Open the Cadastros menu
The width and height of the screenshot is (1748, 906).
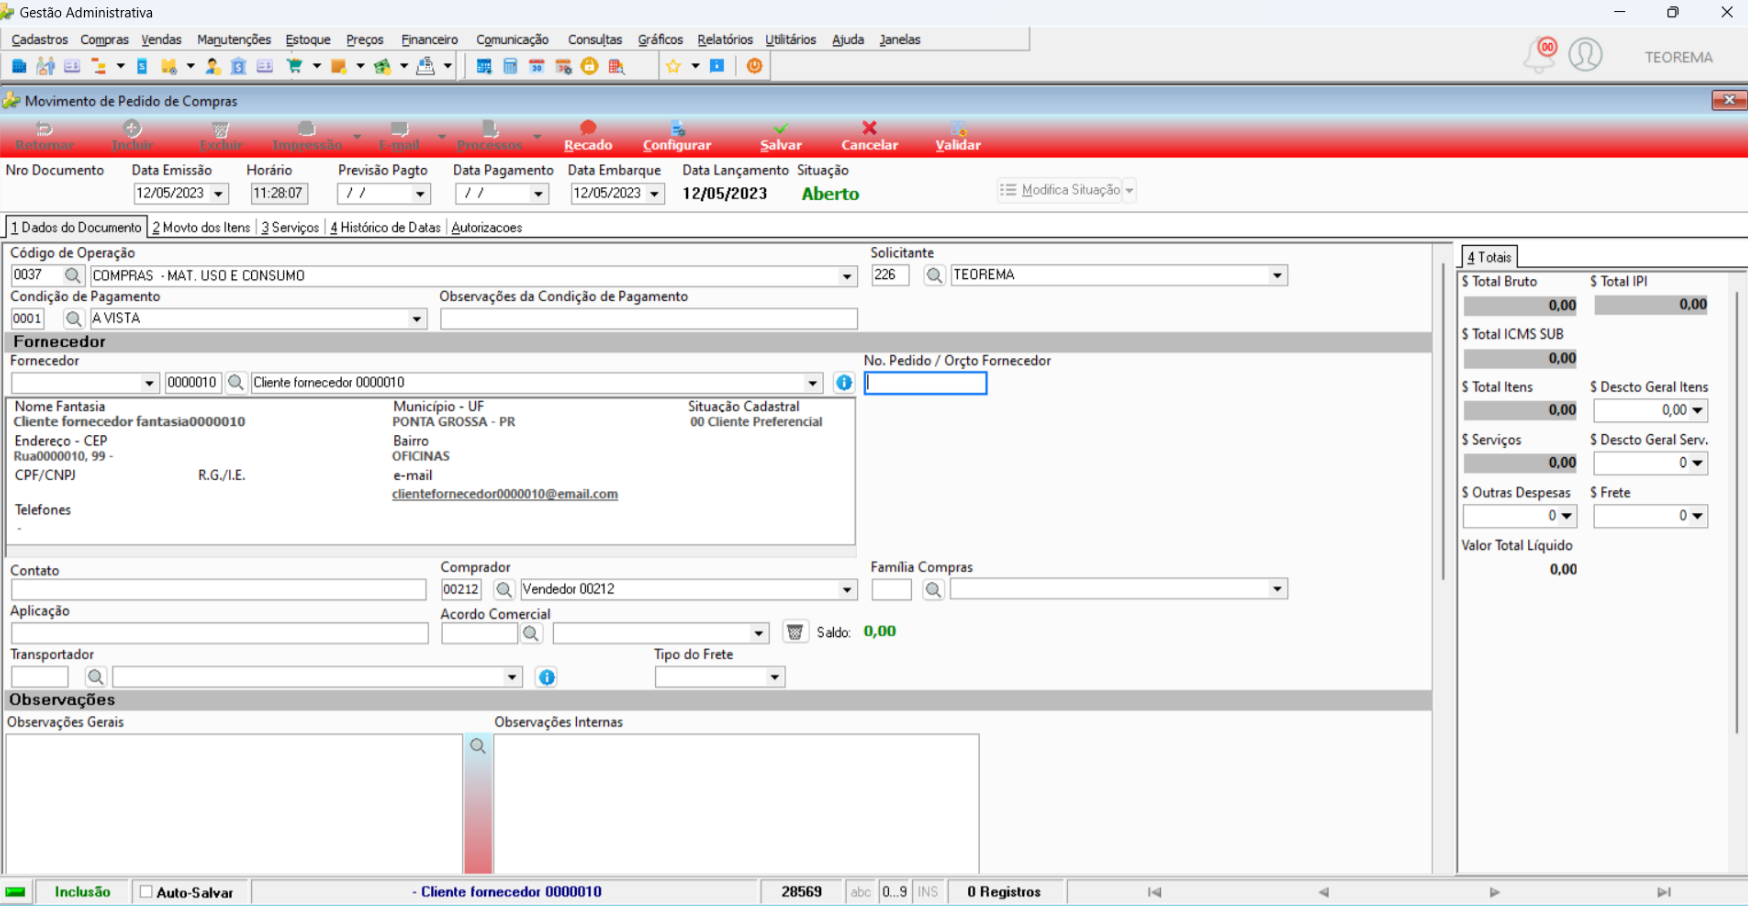pos(40,40)
